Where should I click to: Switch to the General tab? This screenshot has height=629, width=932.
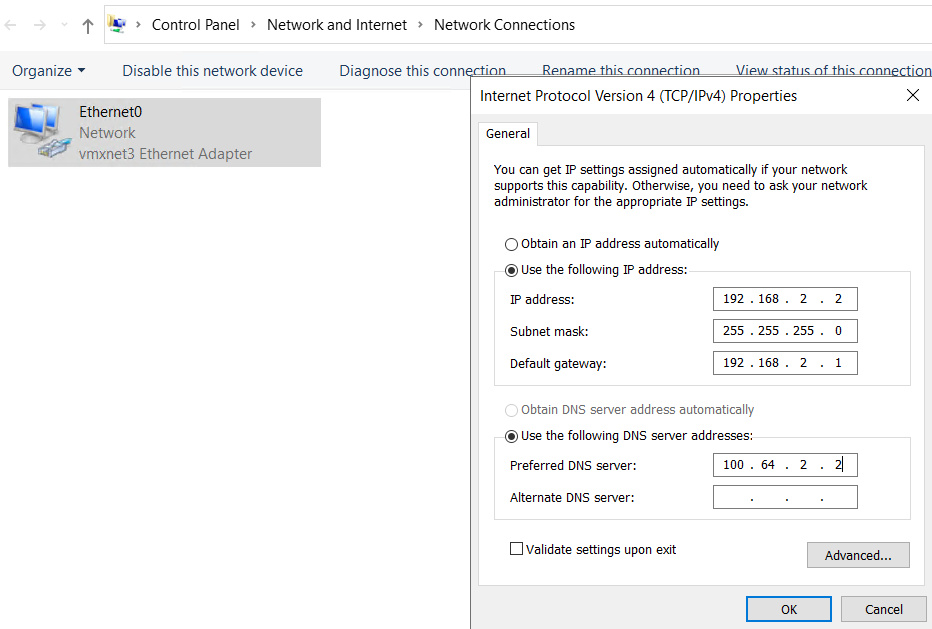click(x=507, y=133)
